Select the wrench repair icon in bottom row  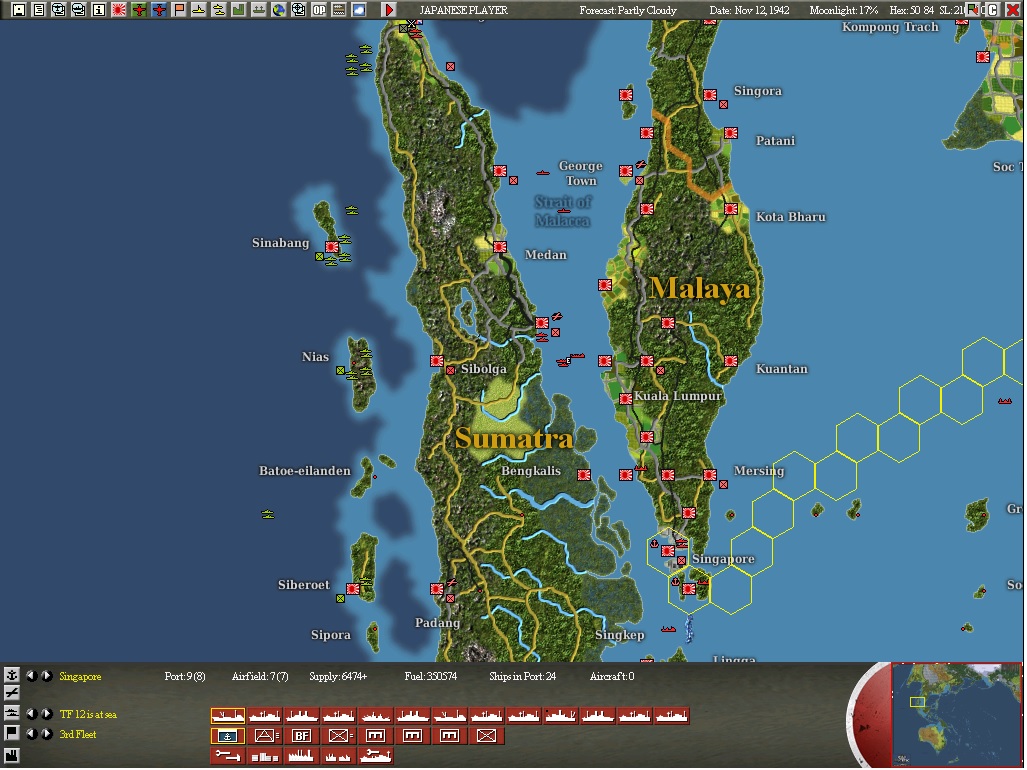228,756
